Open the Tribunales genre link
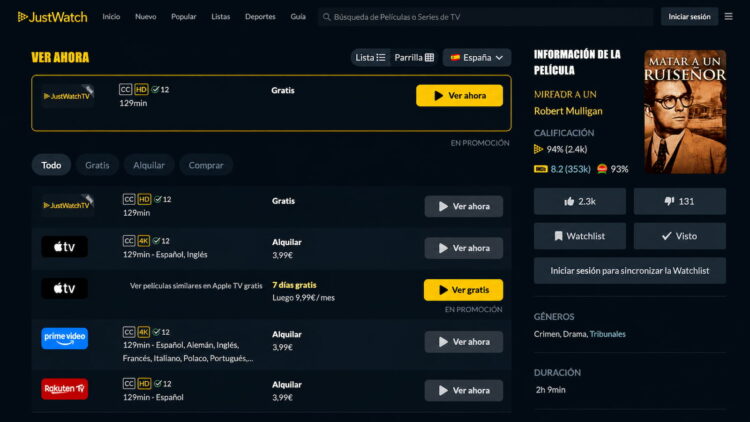This screenshot has height=422, width=750. point(607,334)
